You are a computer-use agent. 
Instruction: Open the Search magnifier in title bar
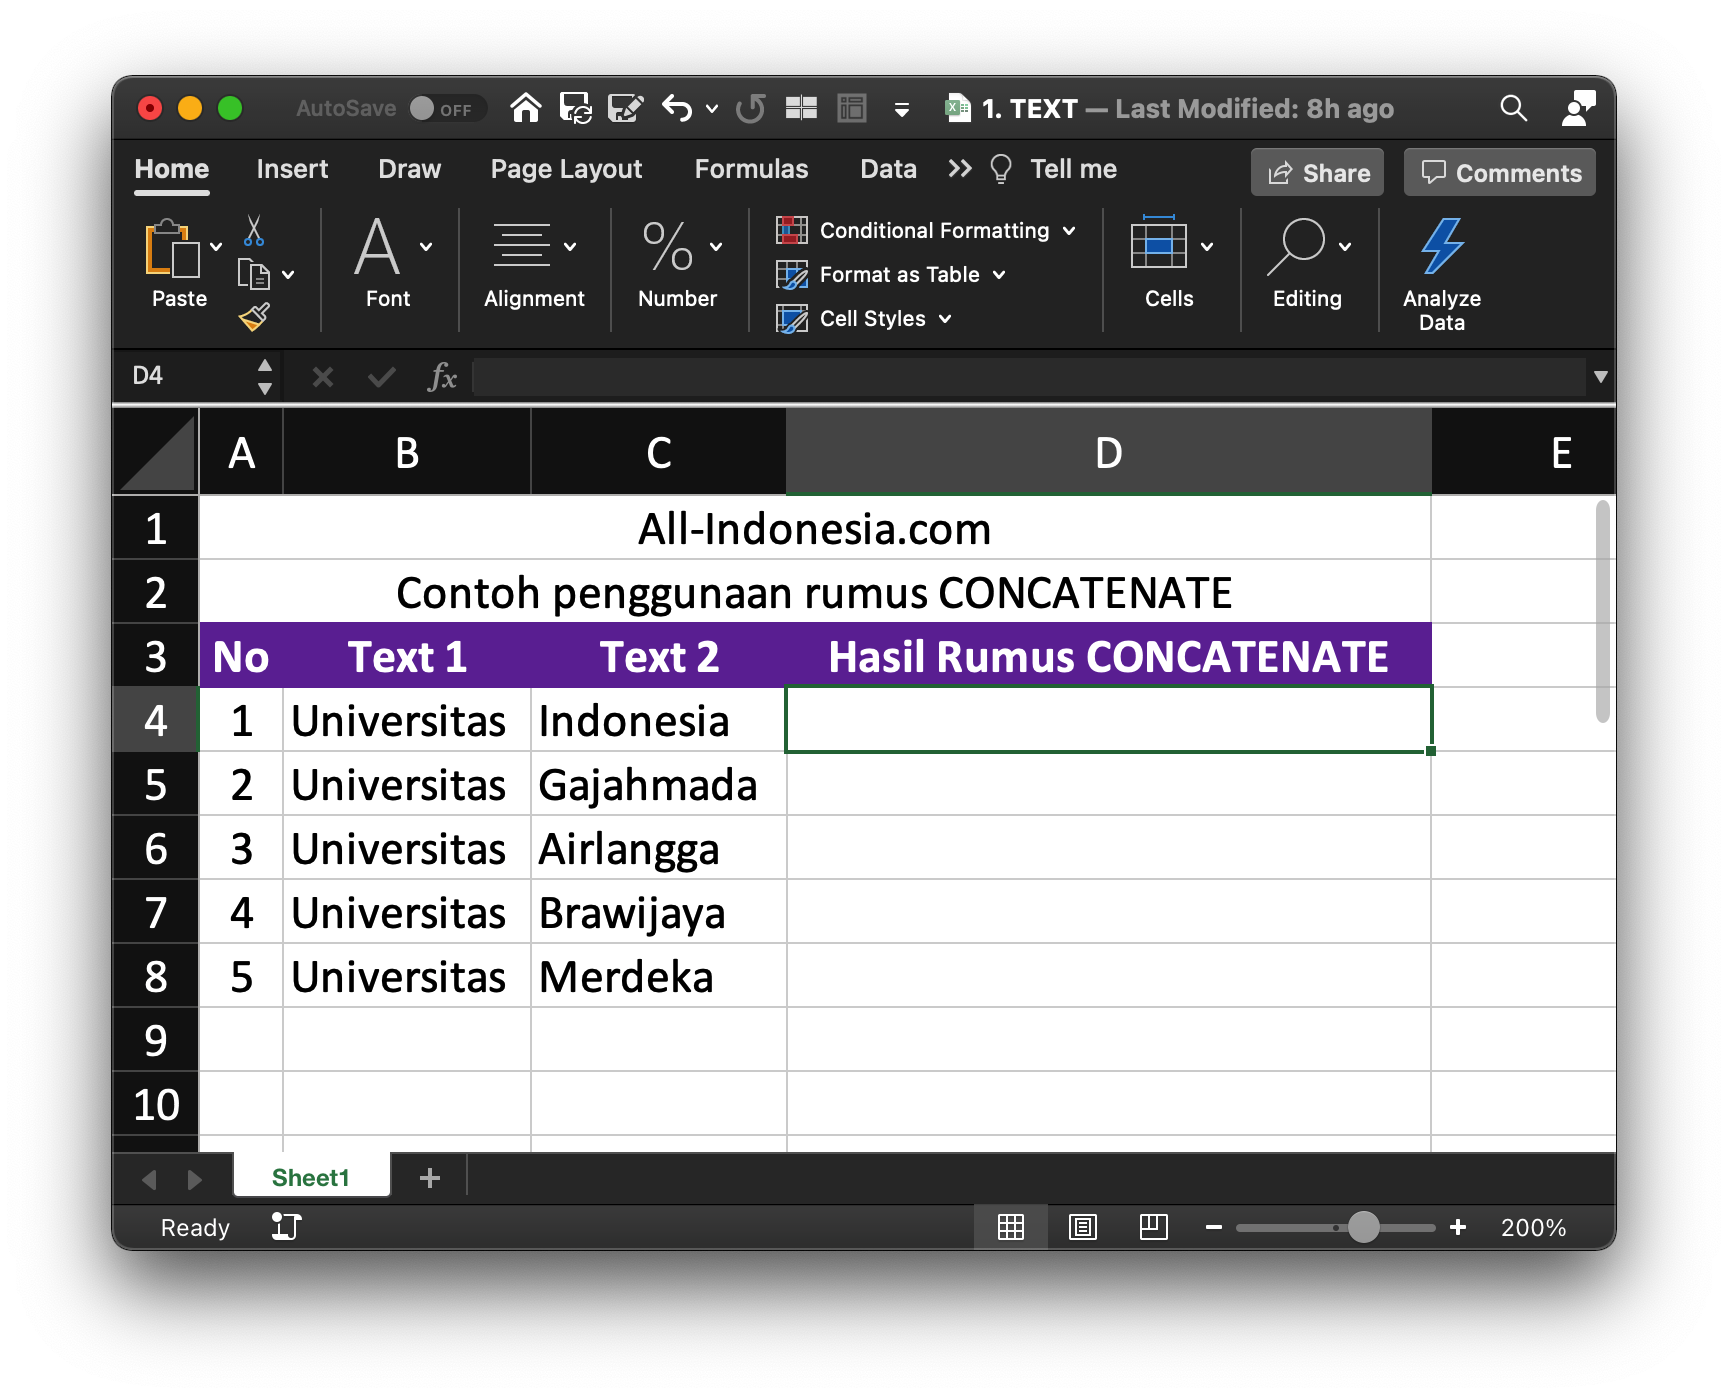pos(1513,108)
